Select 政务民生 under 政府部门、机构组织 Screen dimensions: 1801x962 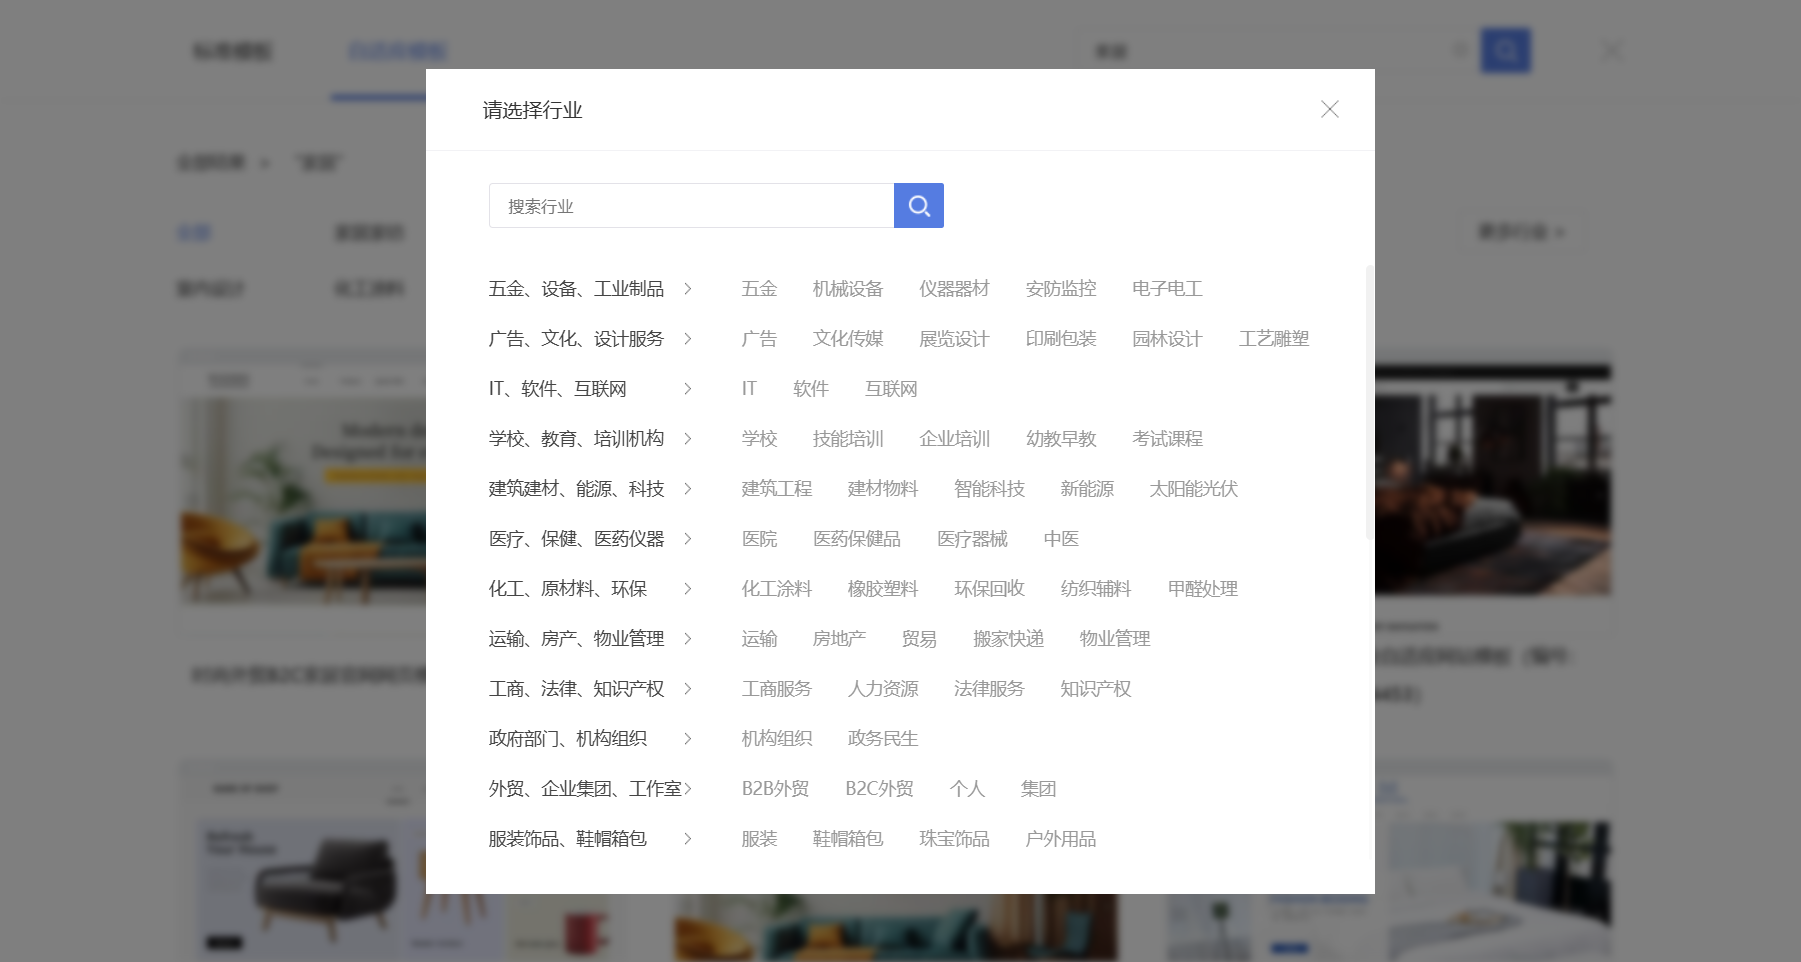[x=881, y=738]
